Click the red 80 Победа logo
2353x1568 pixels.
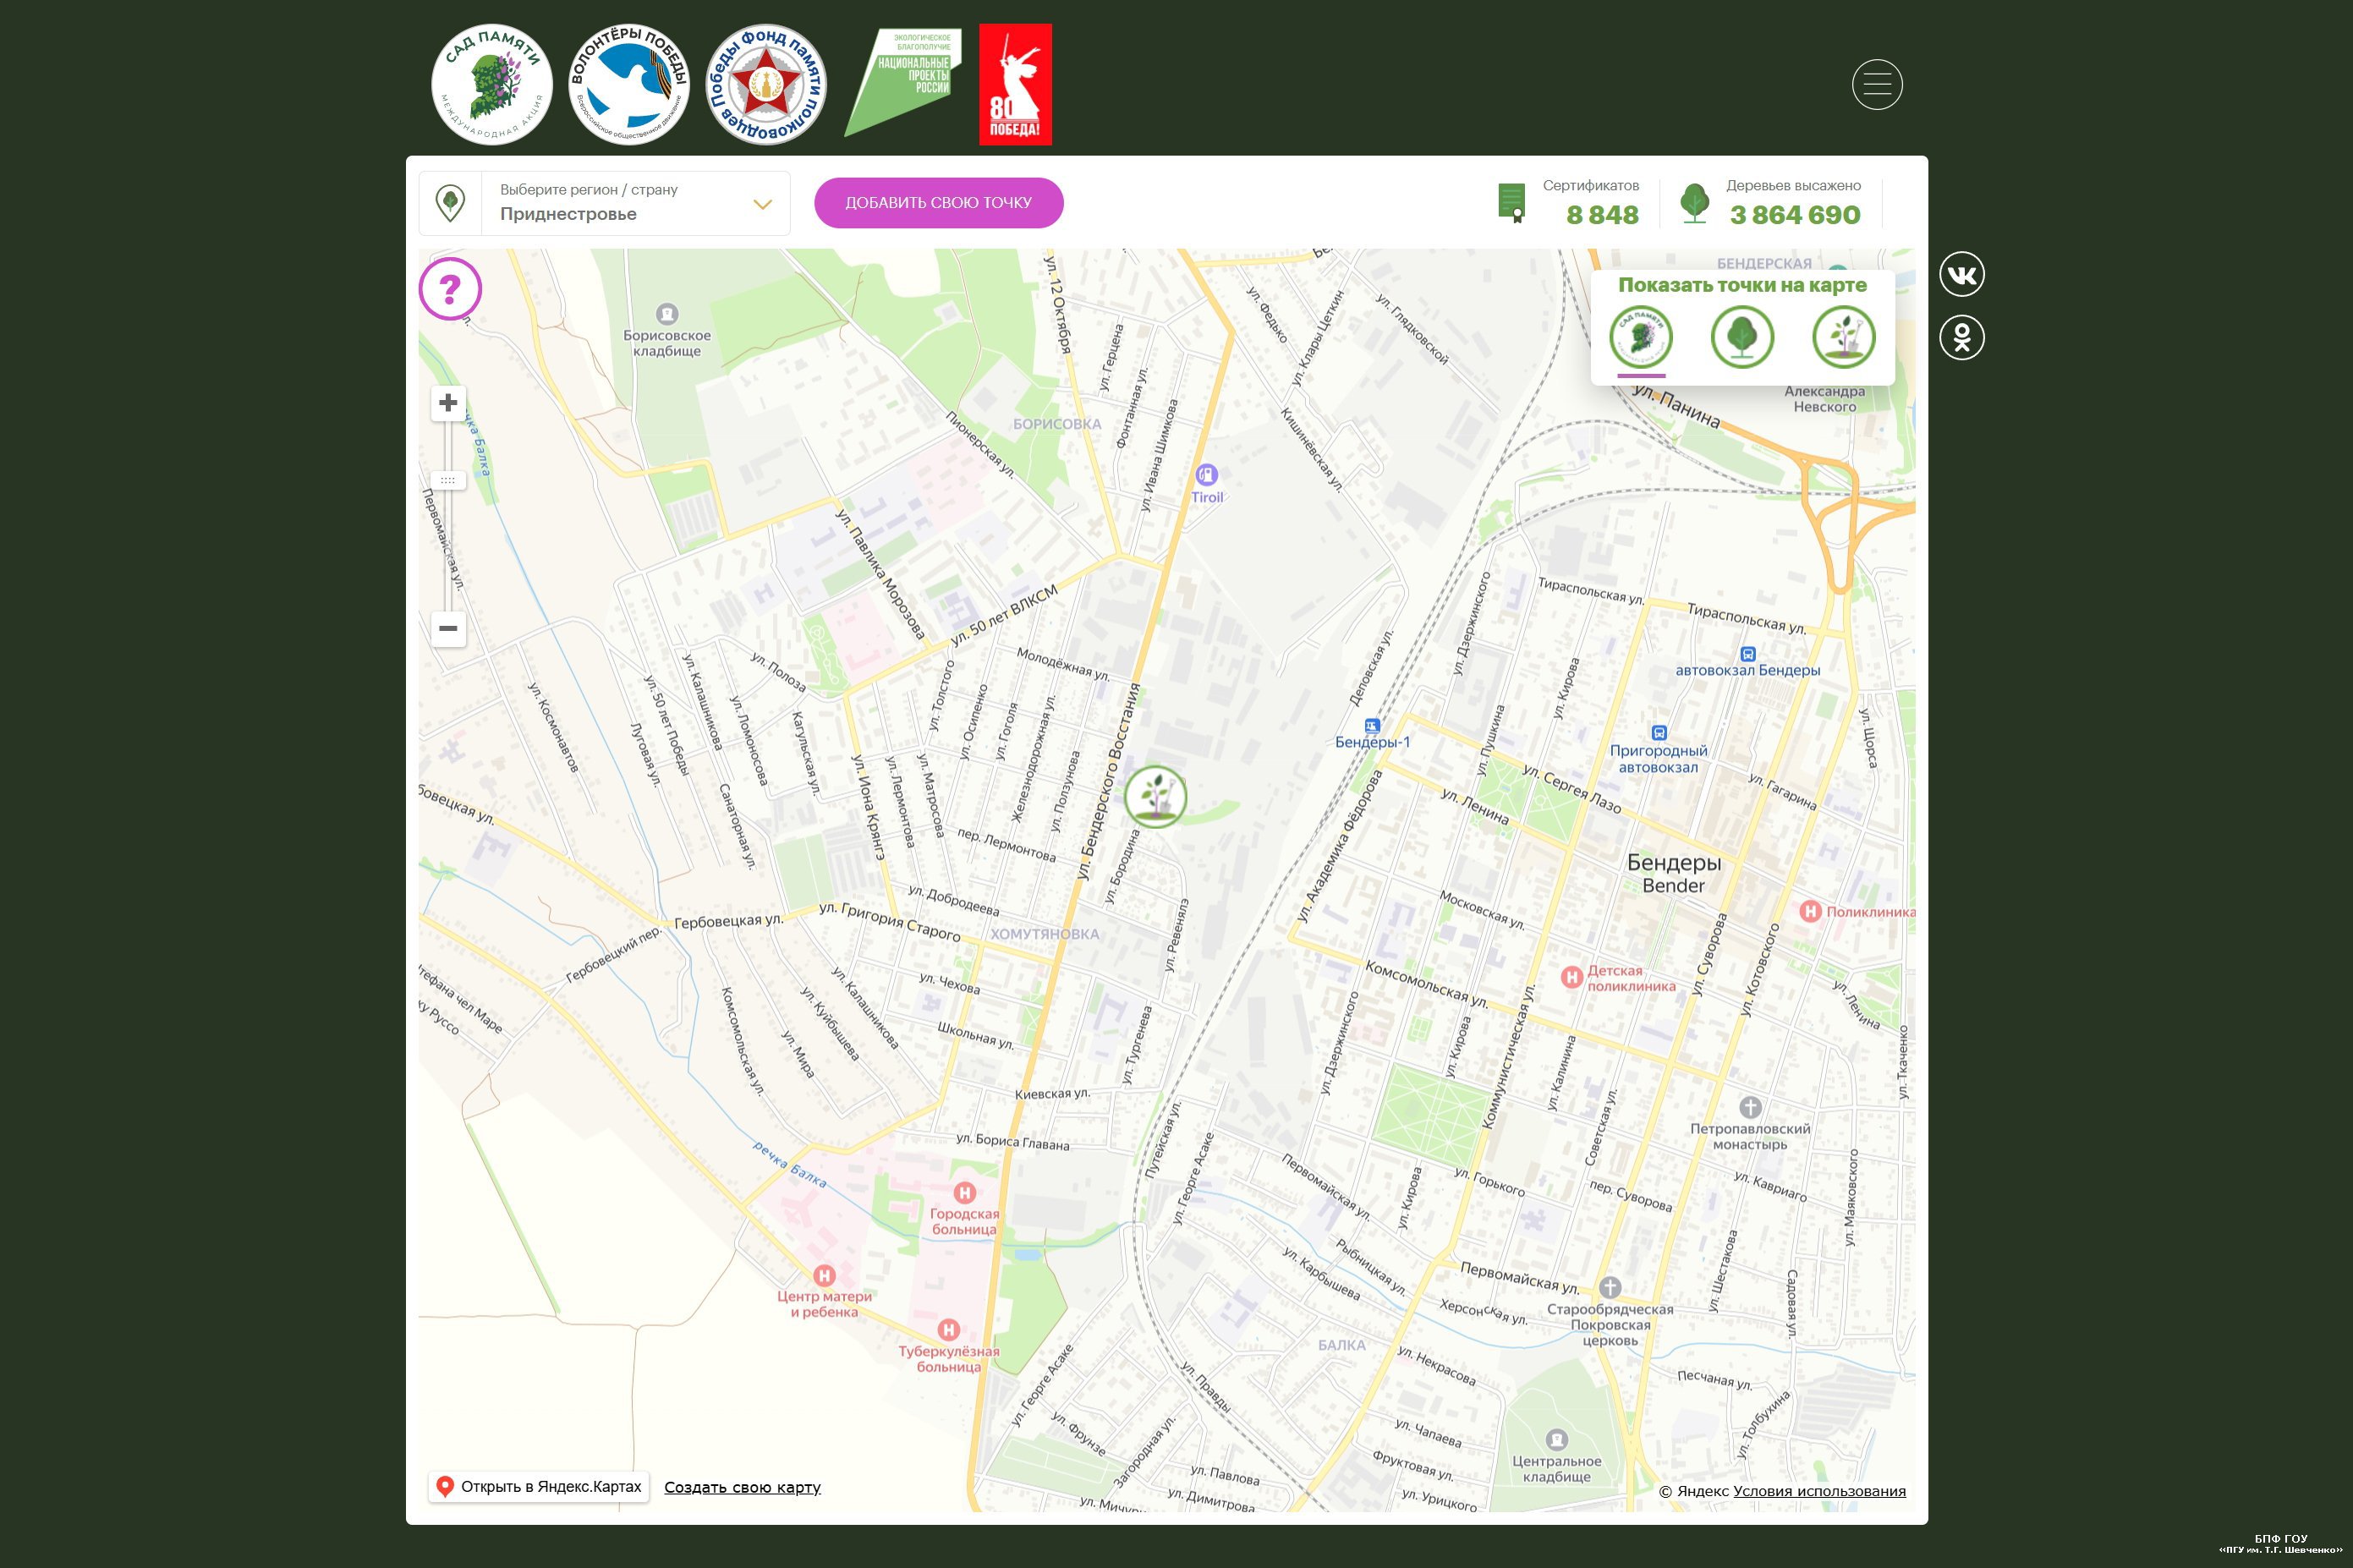pyautogui.click(x=1015, y=85)
